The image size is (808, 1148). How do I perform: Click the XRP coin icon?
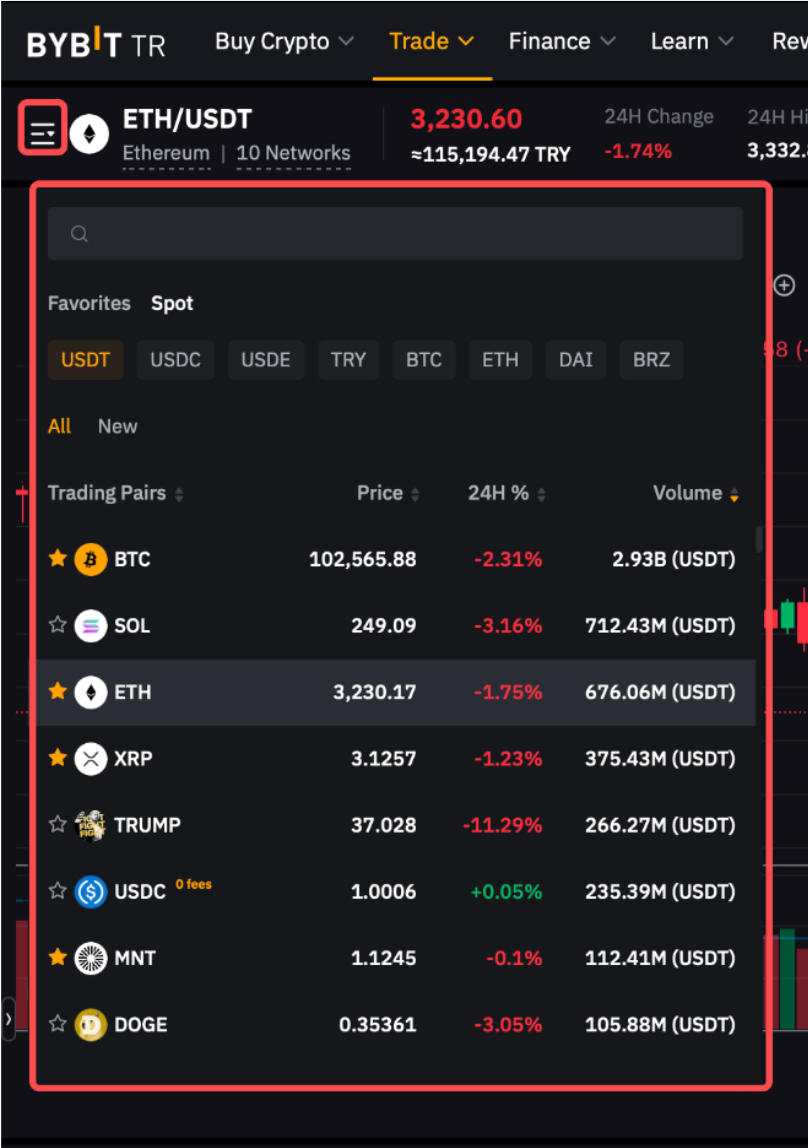coord(90,759)
